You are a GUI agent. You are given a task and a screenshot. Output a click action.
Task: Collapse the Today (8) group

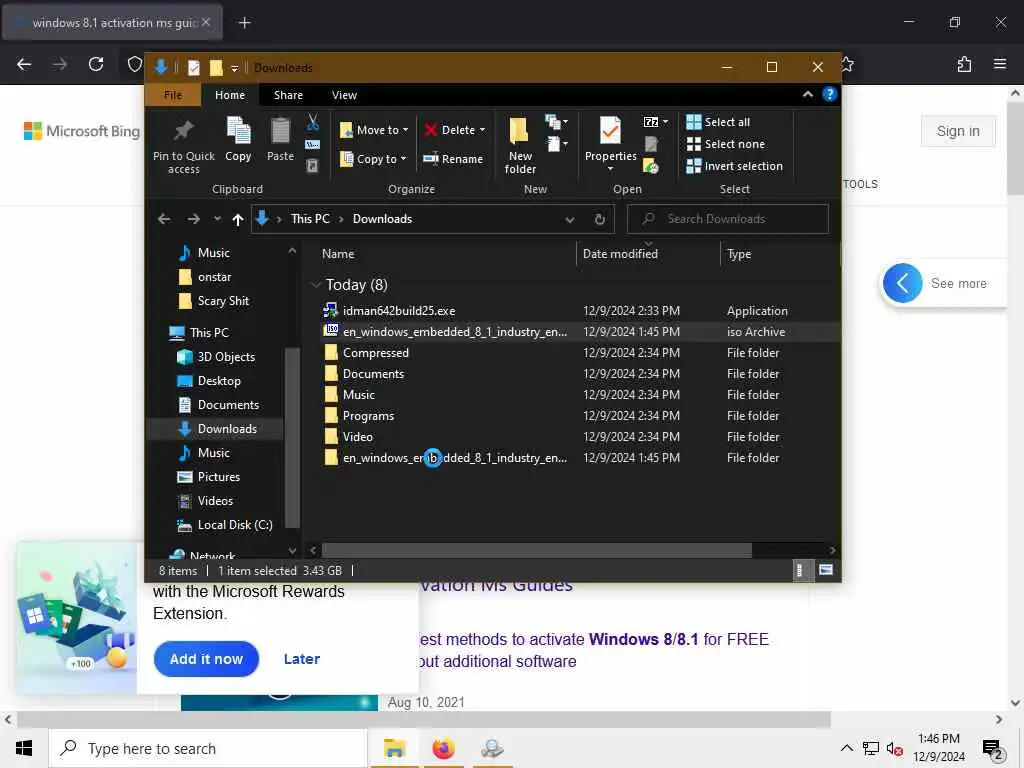pyautogui.click(x=316, y=285)
